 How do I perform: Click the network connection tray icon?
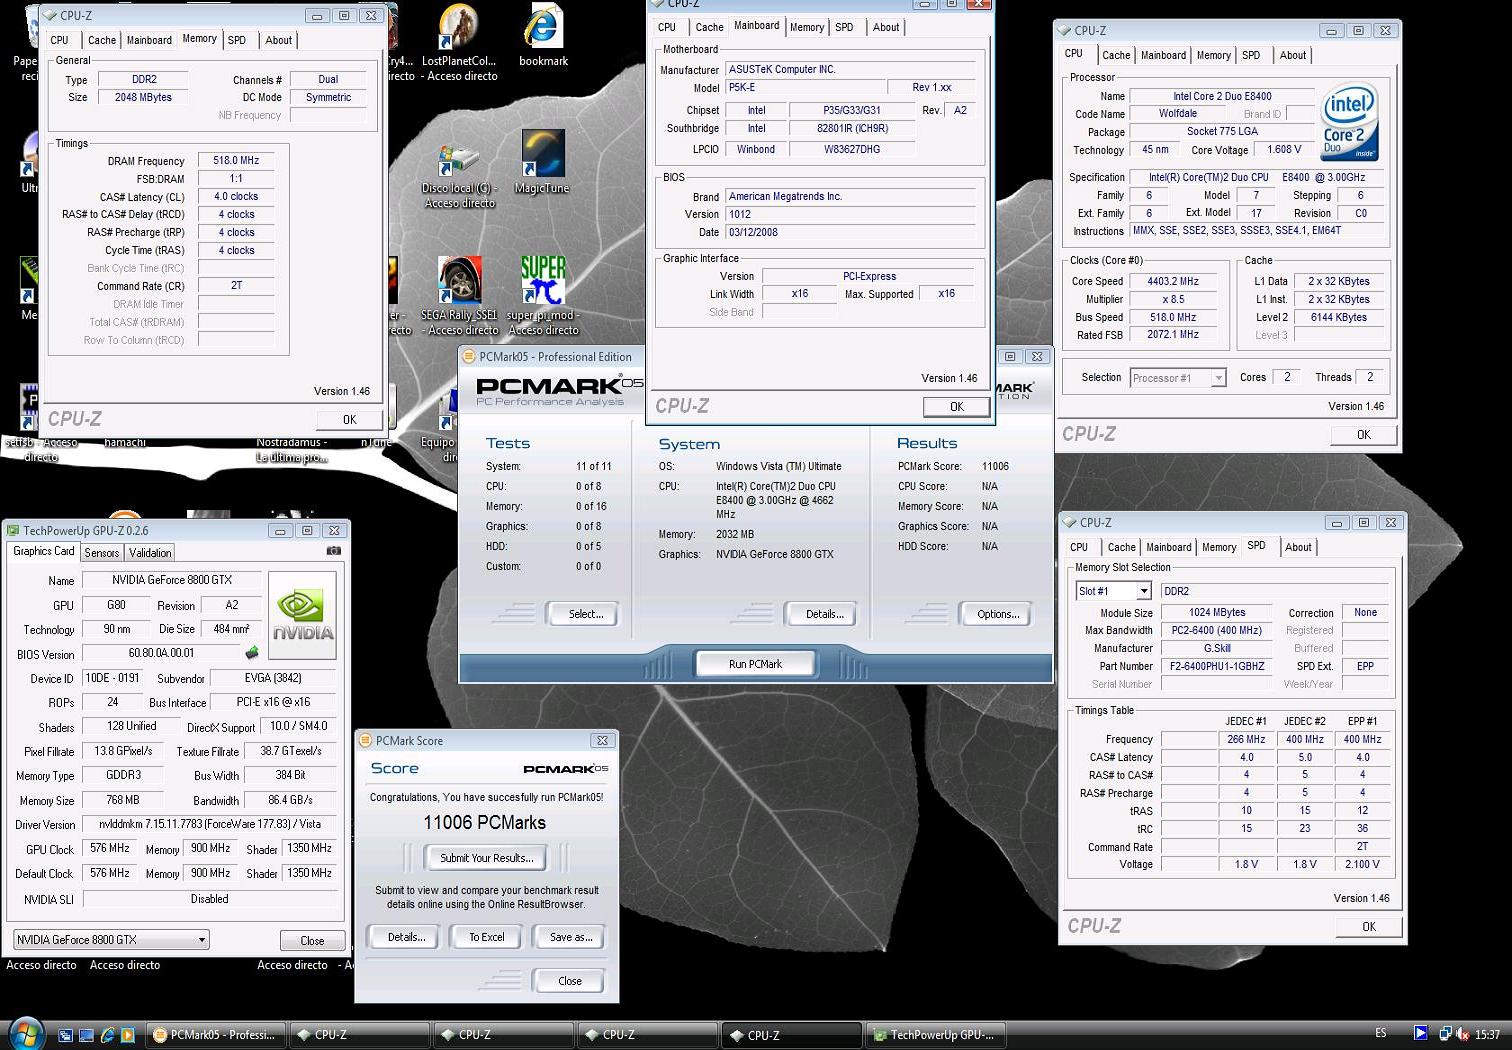(1445, 1034)
